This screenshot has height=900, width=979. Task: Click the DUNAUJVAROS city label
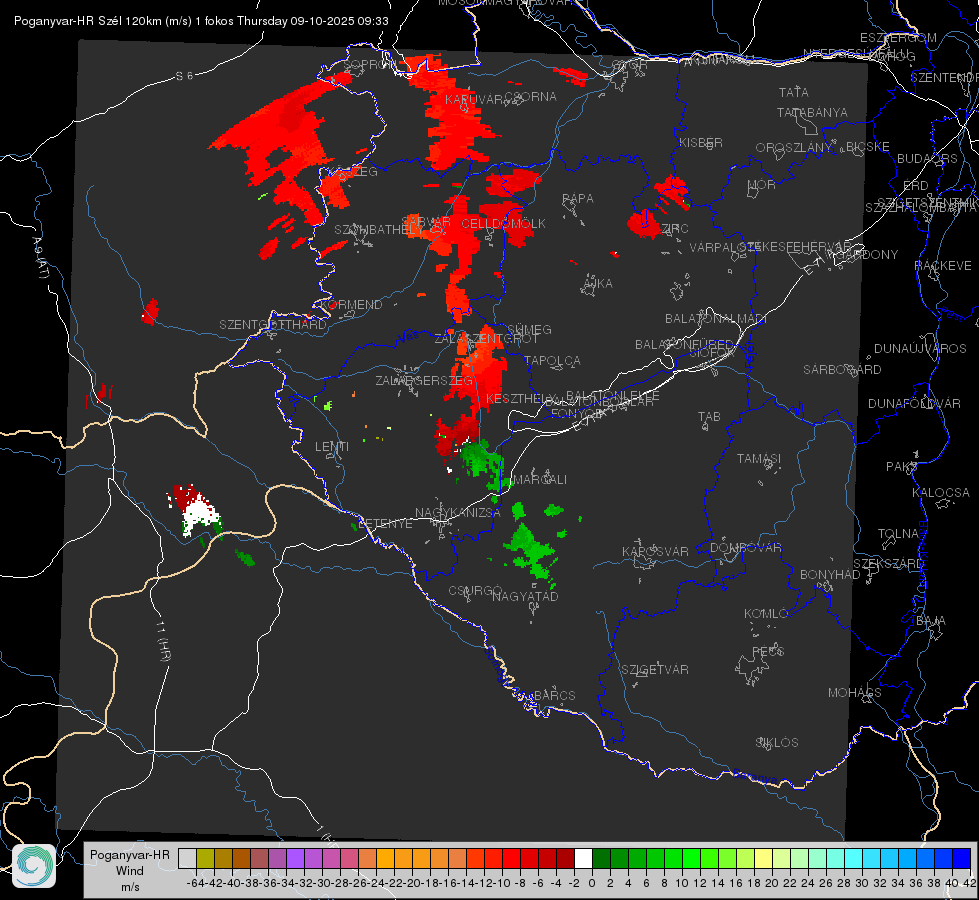[x=920, y=349]
